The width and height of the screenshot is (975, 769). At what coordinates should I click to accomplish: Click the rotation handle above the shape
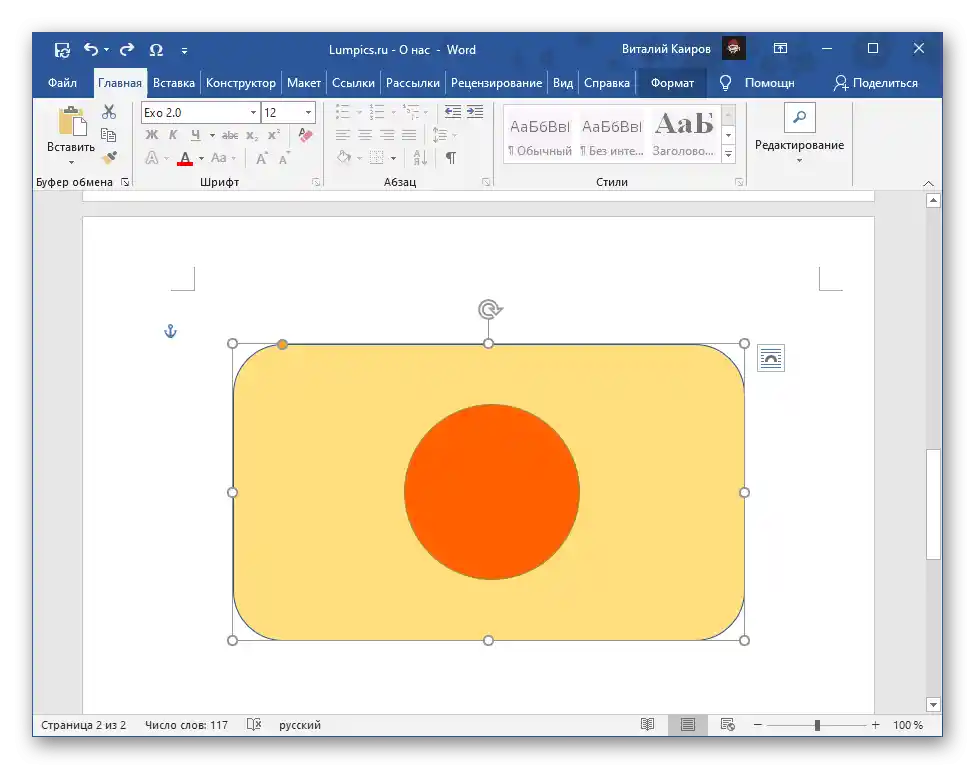488,309
